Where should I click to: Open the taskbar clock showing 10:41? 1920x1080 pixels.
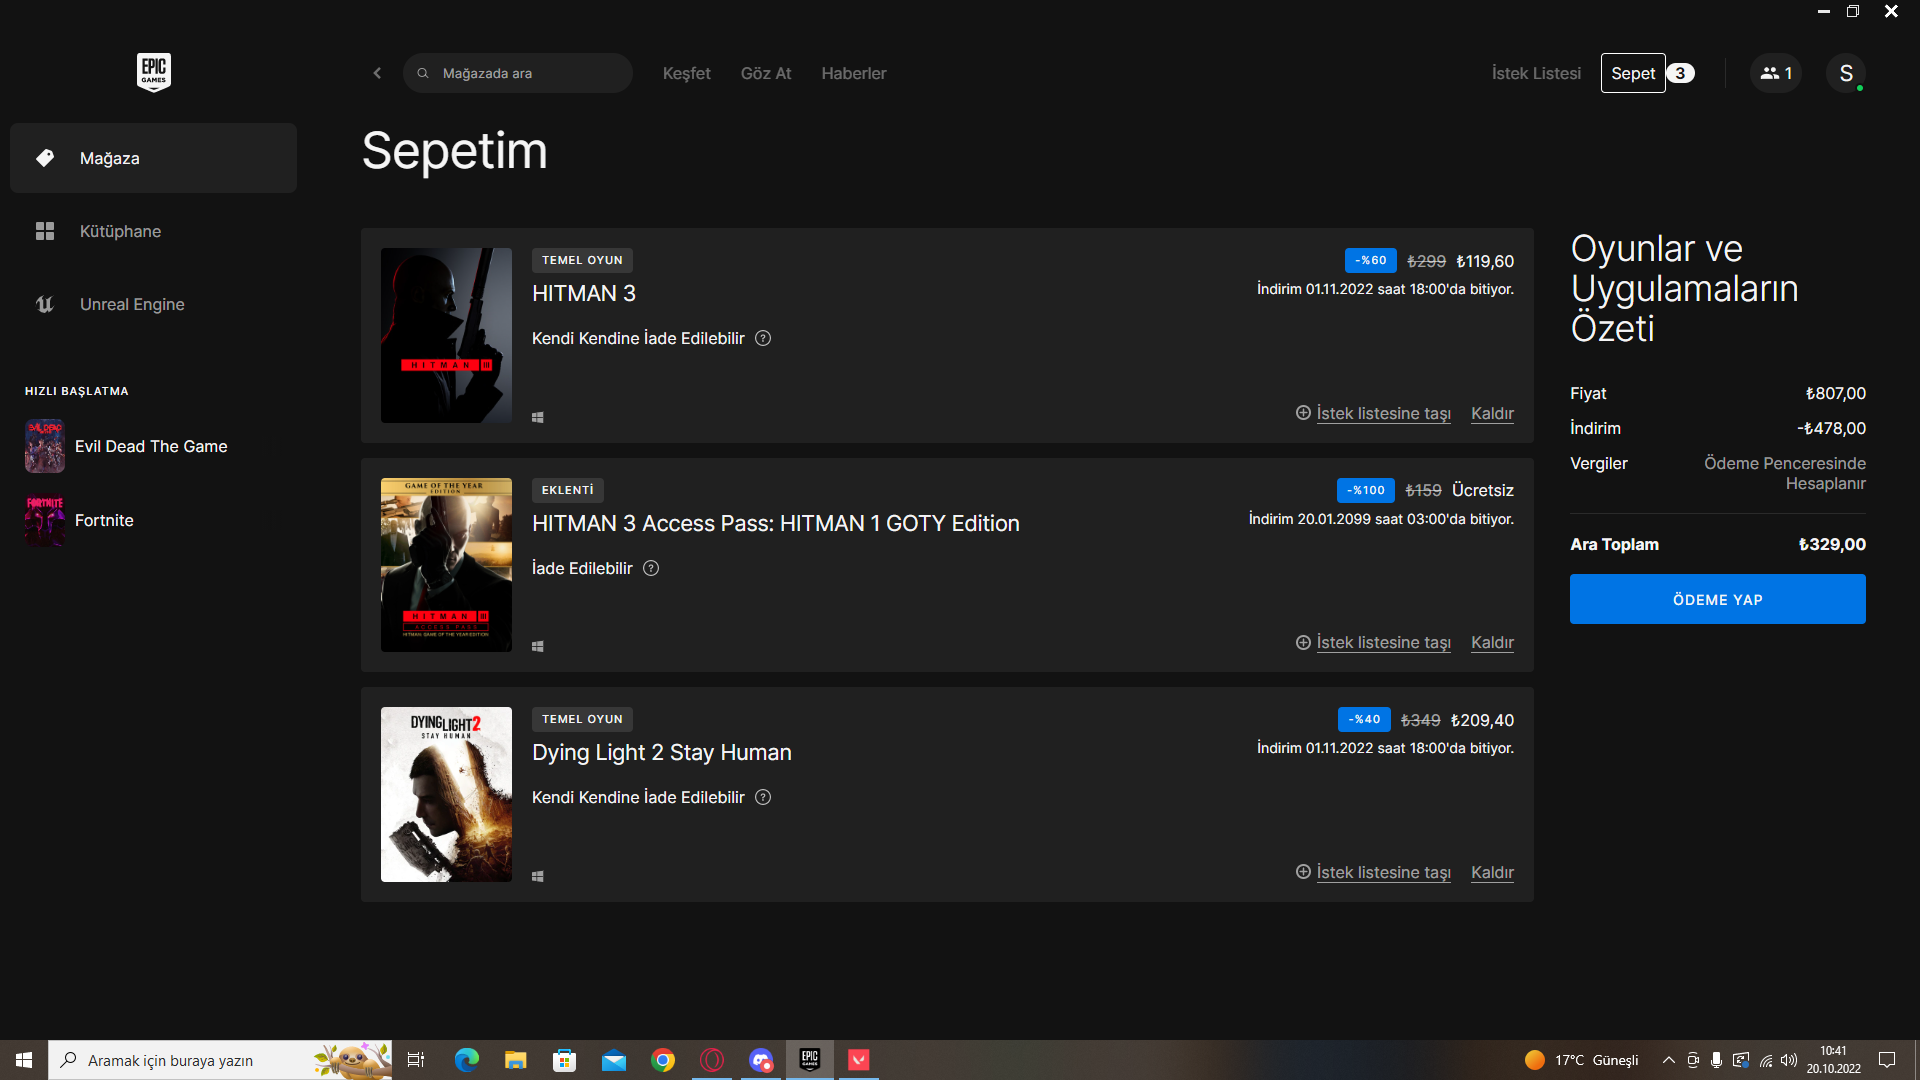coord(1833,1060)
